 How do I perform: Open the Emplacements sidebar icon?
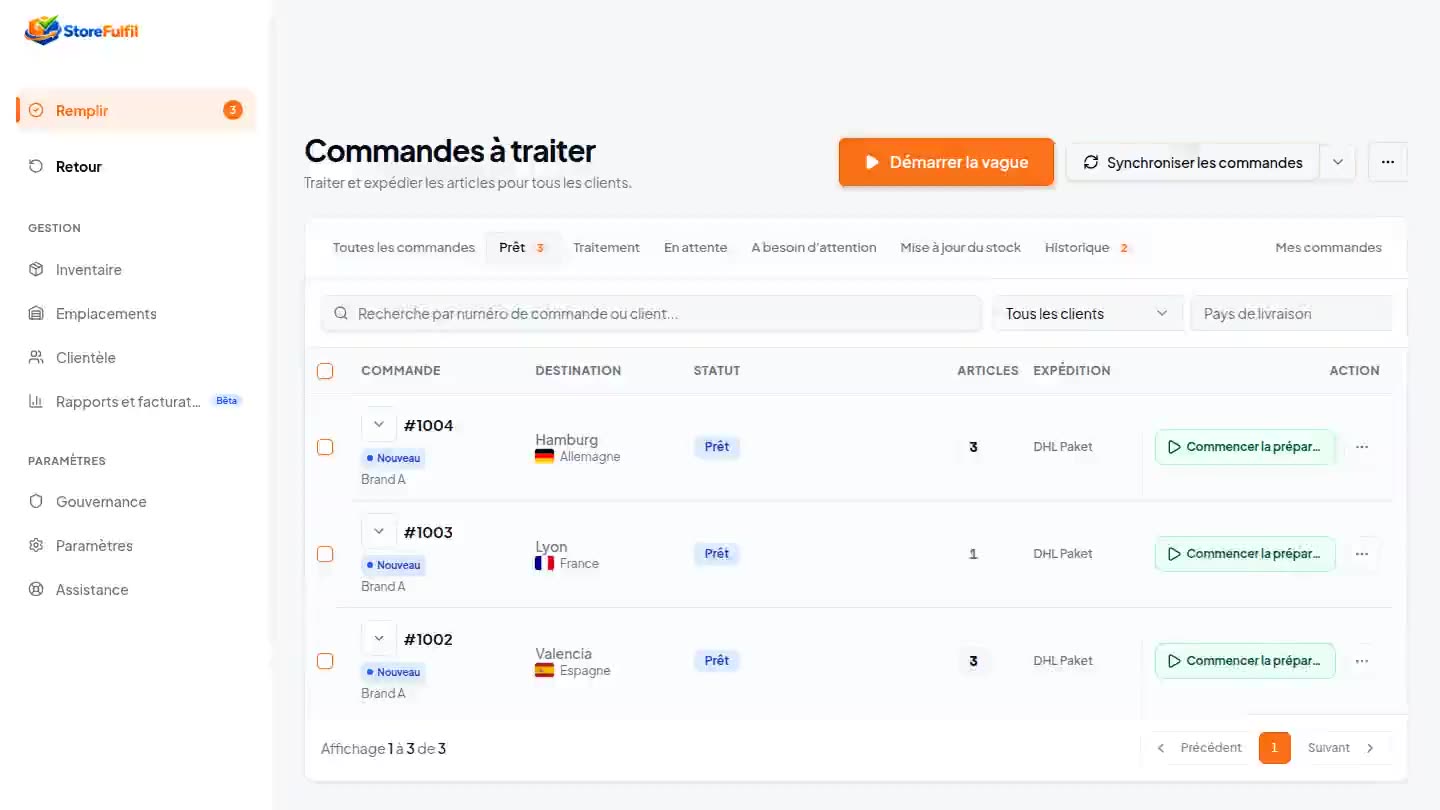tap(36, 314)
